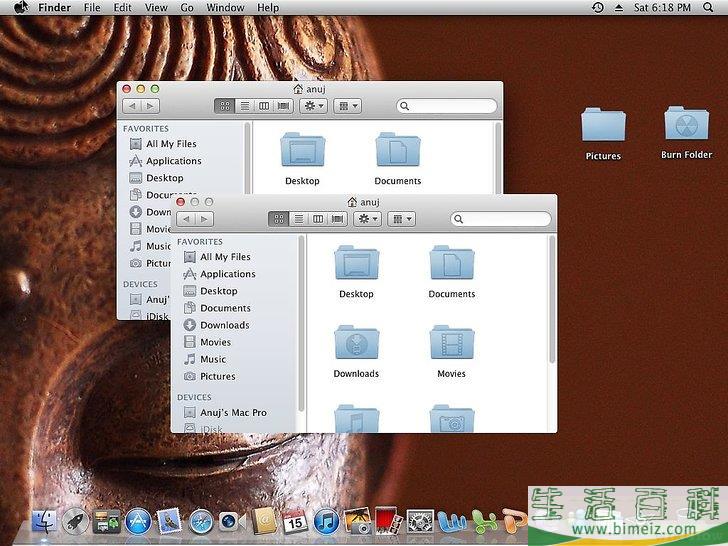Viewport: 728px width, 546px height.
Task: Select Documents folder in front window
Action: click(451, 272)
